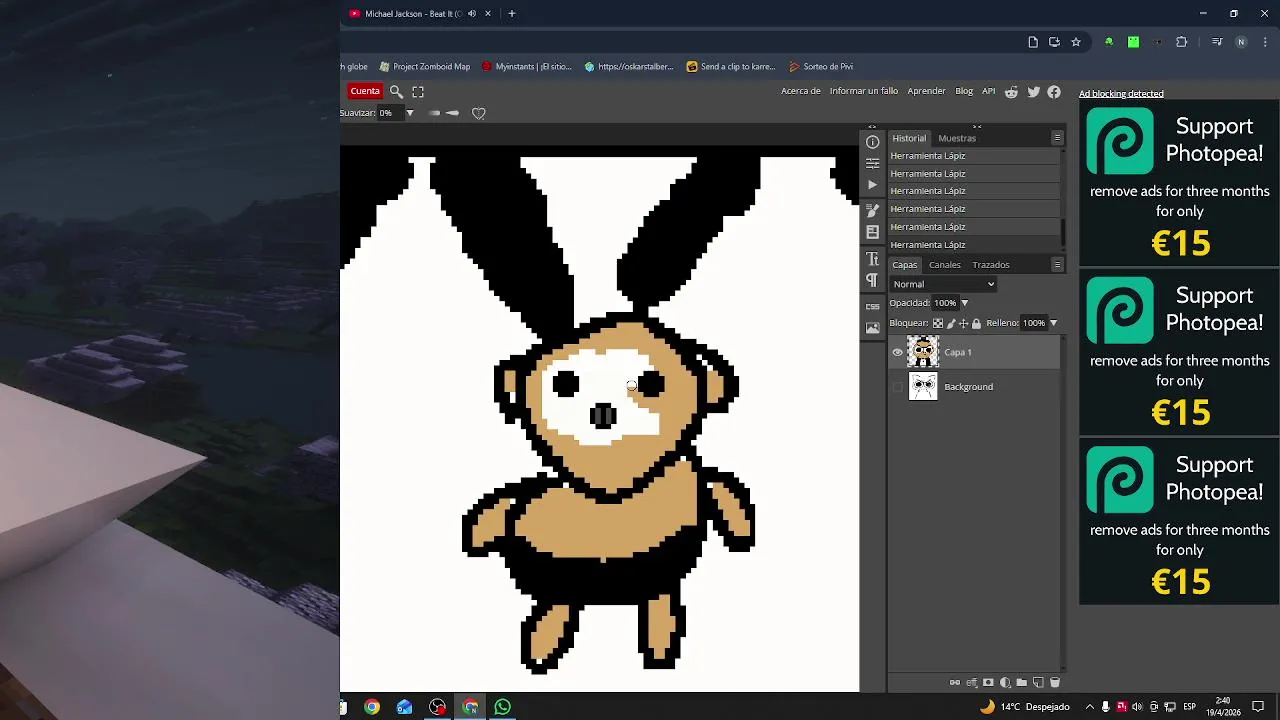Click the red Cuenta button
This screenshot has height=720, width=1280.
click(365, 91)
